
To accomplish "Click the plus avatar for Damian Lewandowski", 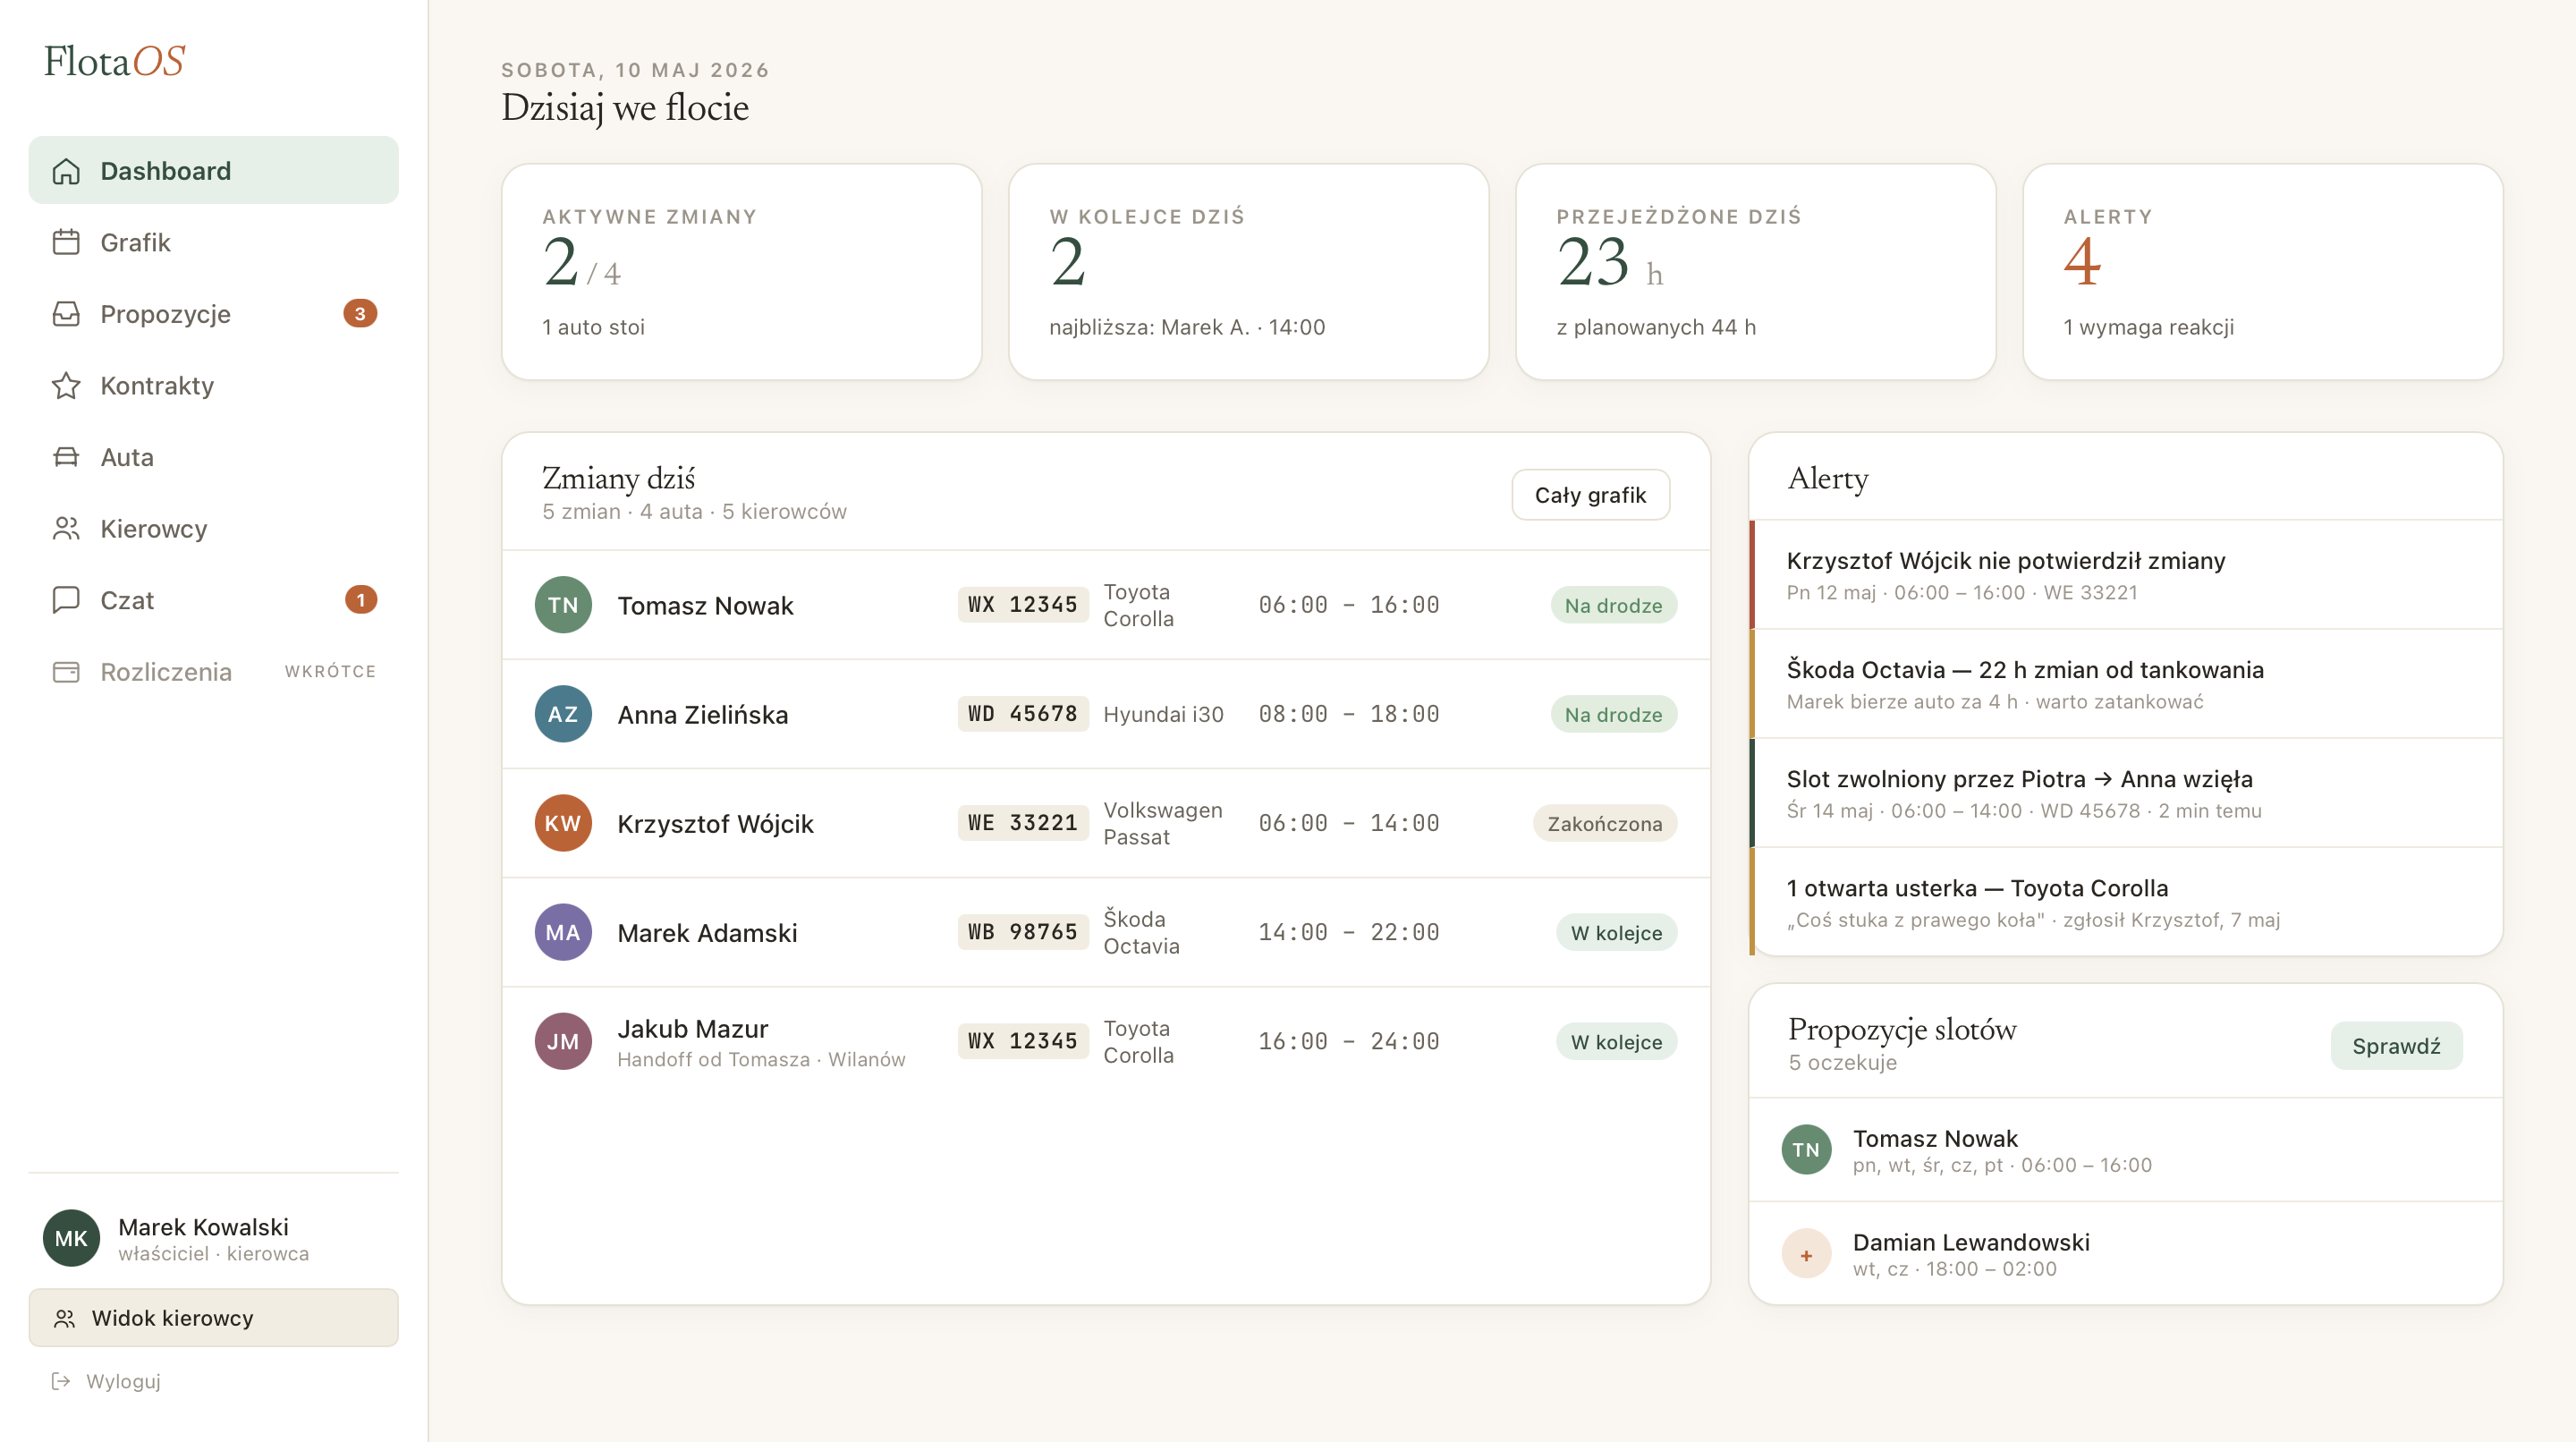I will pyautogui.click(x=1806, y=1254).
